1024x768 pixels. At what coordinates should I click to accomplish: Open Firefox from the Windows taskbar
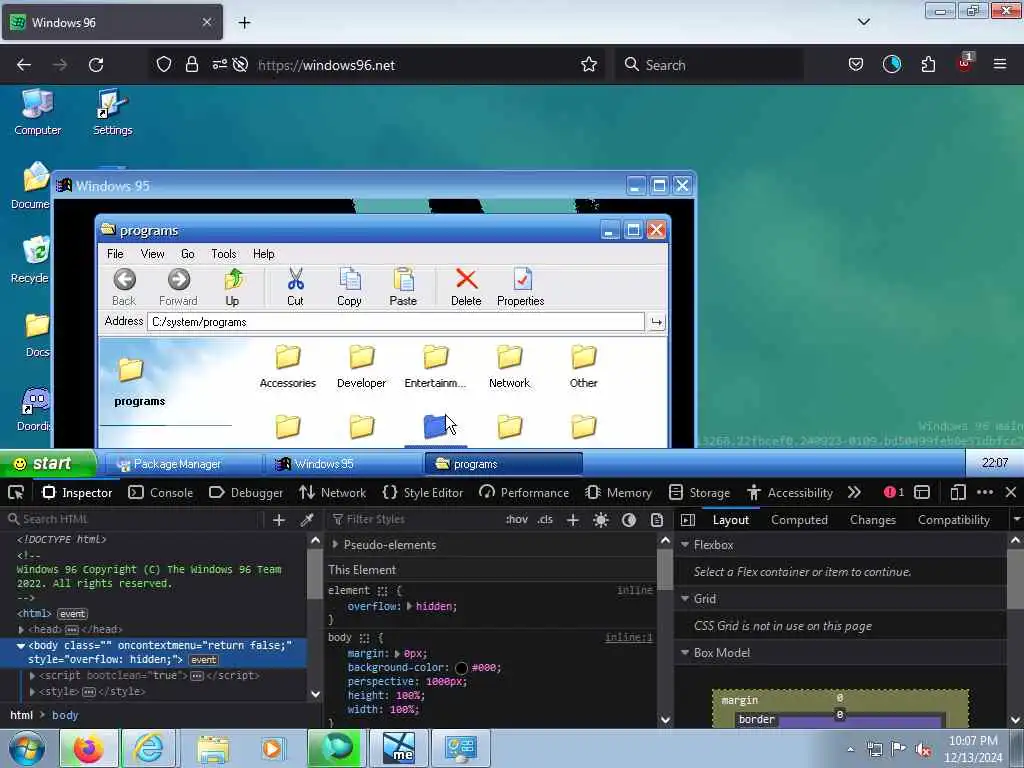88,748
